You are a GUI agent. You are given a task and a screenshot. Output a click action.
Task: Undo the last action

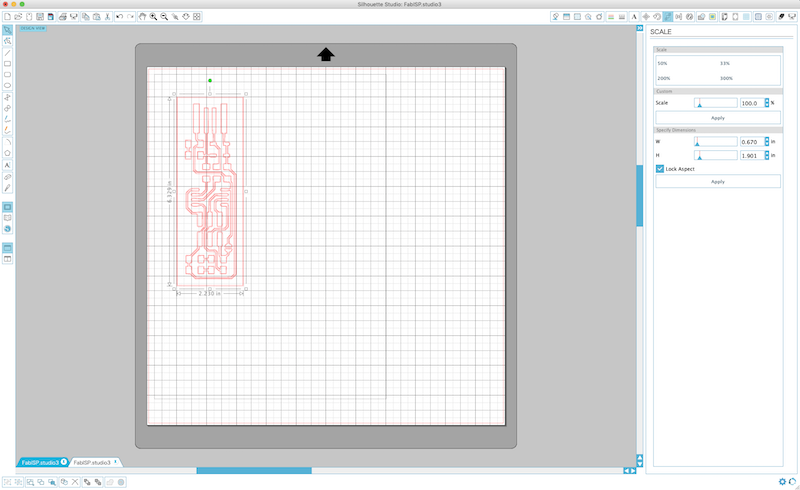(119, 17)
